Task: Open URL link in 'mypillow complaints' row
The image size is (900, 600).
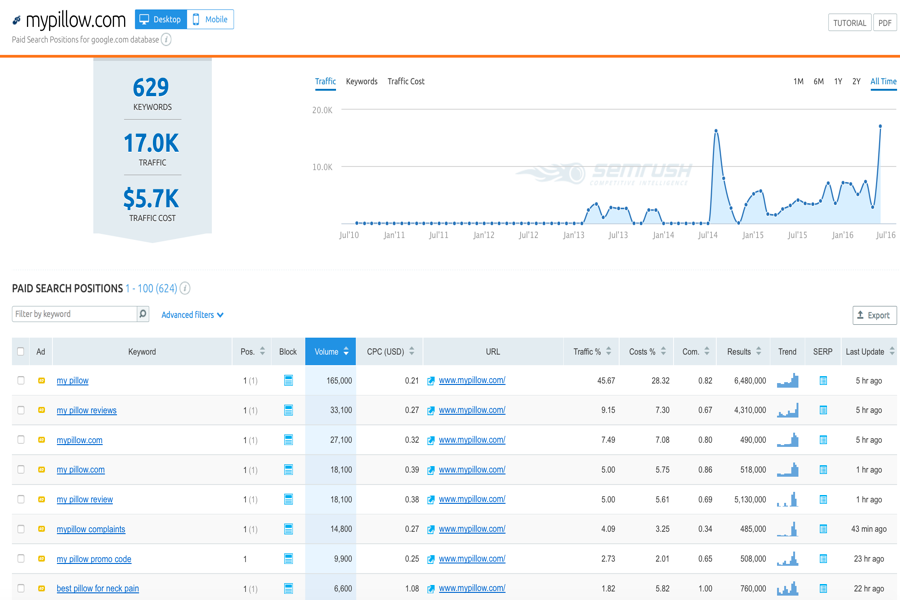Action: (472, 529)
